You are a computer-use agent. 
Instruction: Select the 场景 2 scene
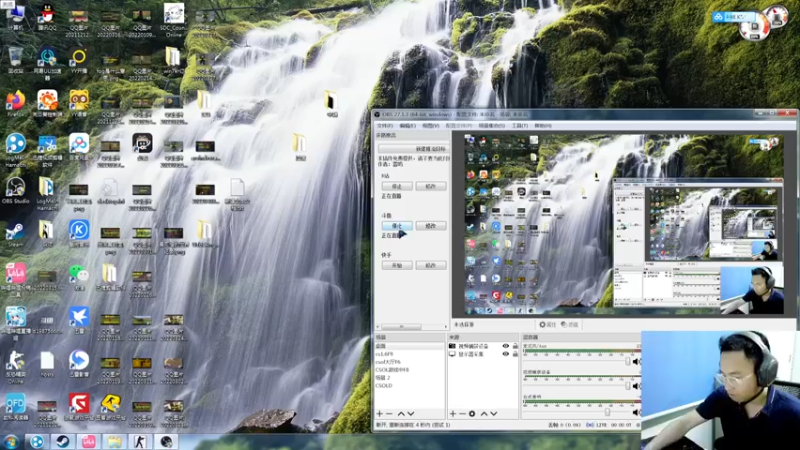(410, 378)
